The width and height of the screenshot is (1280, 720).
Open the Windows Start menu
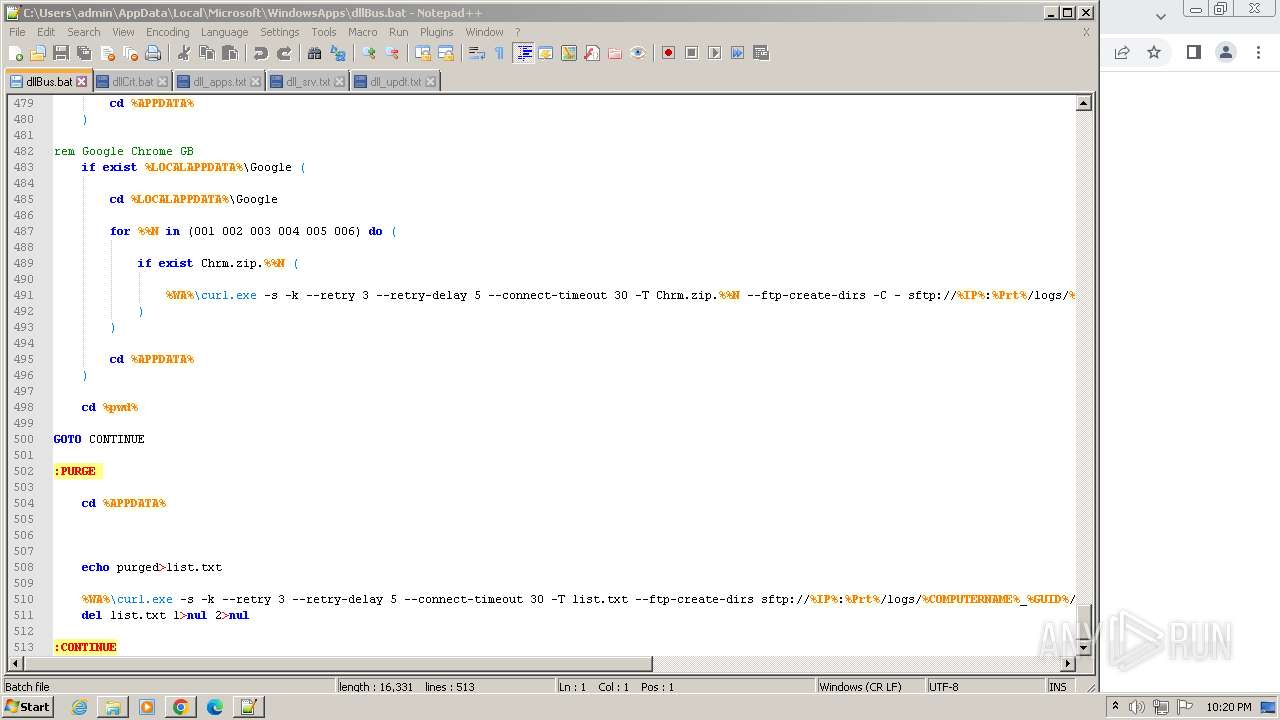pos(28,707)
